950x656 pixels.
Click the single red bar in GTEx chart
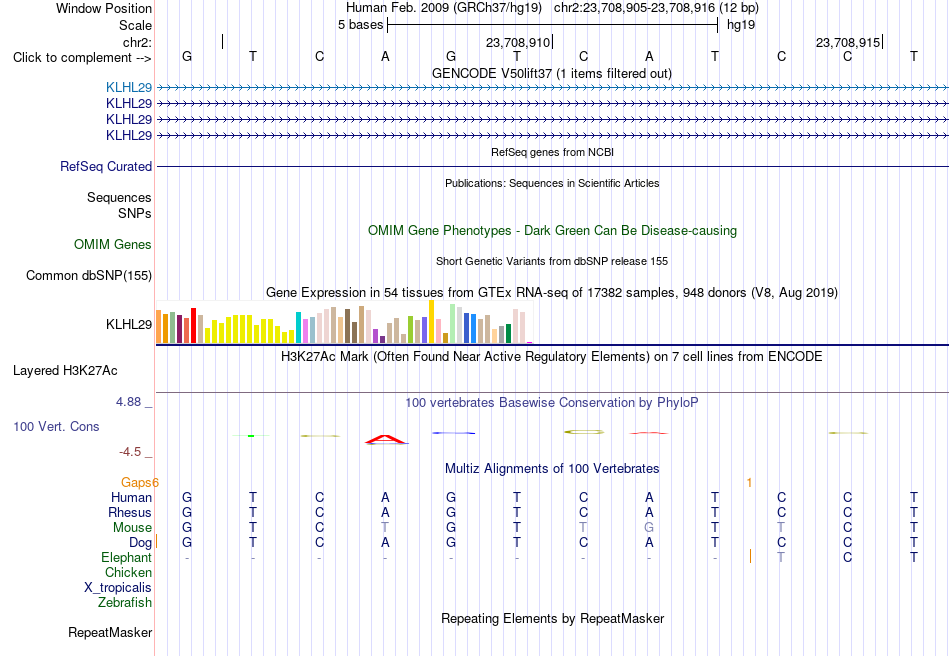coord(193,326)
